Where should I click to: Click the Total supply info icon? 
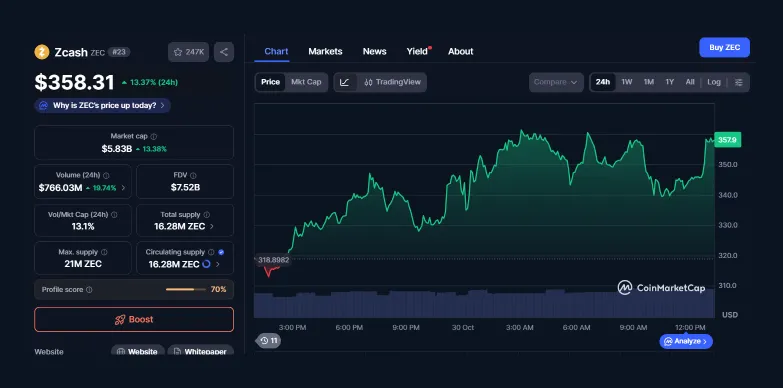[x=207, y=215]
